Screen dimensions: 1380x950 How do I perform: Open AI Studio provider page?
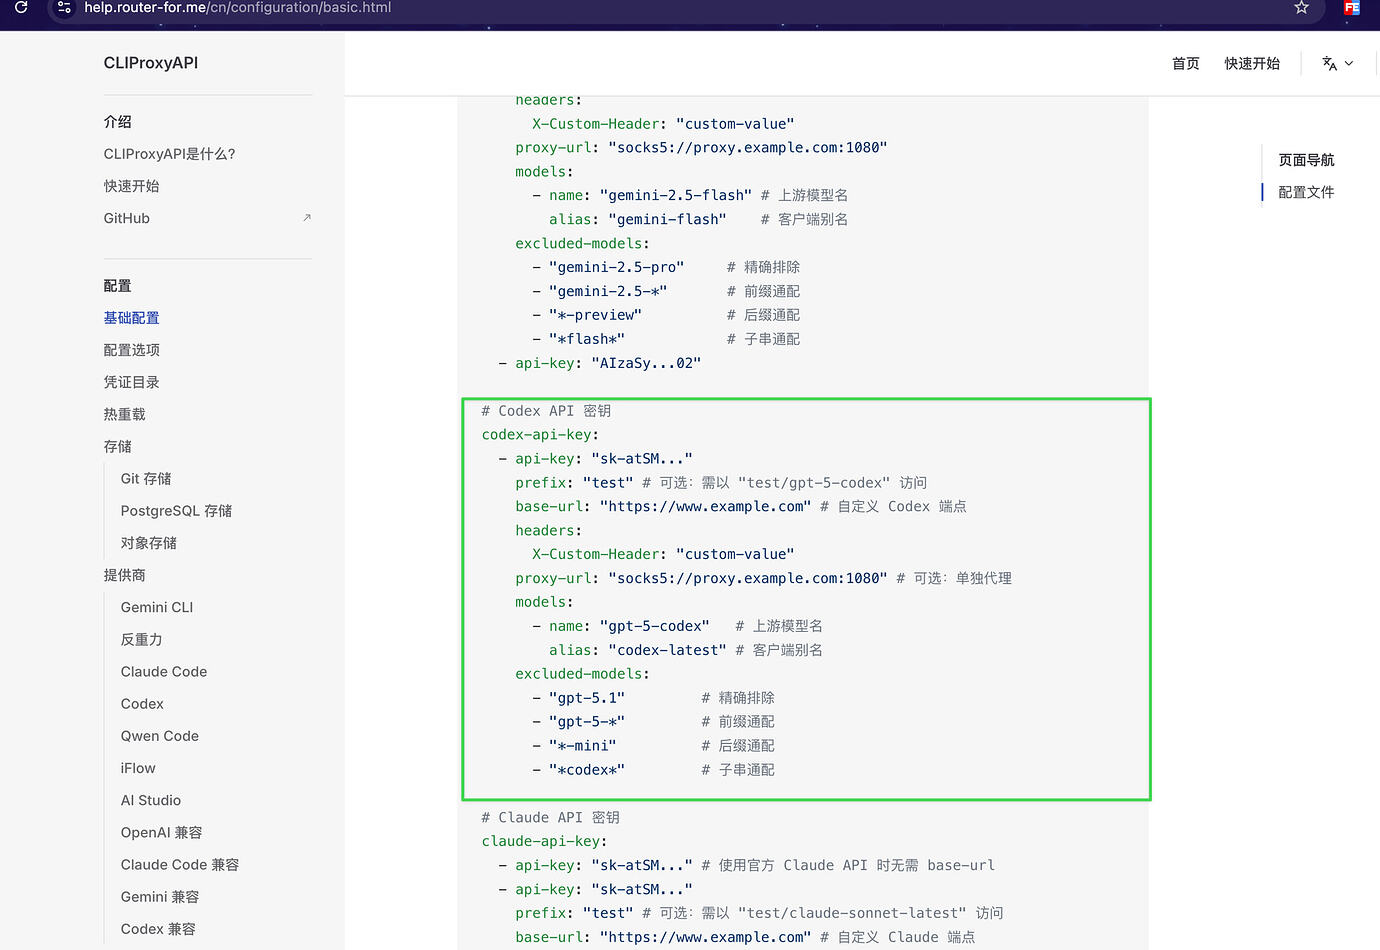coord(151,800)
